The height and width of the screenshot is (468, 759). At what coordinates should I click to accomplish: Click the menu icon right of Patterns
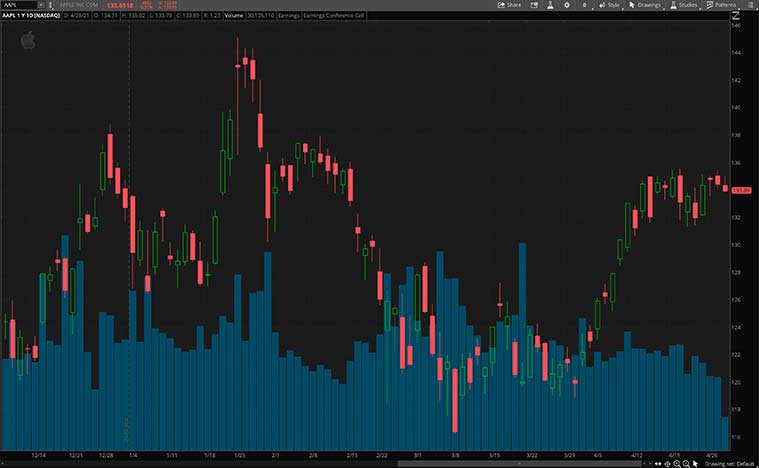[751, 5]
